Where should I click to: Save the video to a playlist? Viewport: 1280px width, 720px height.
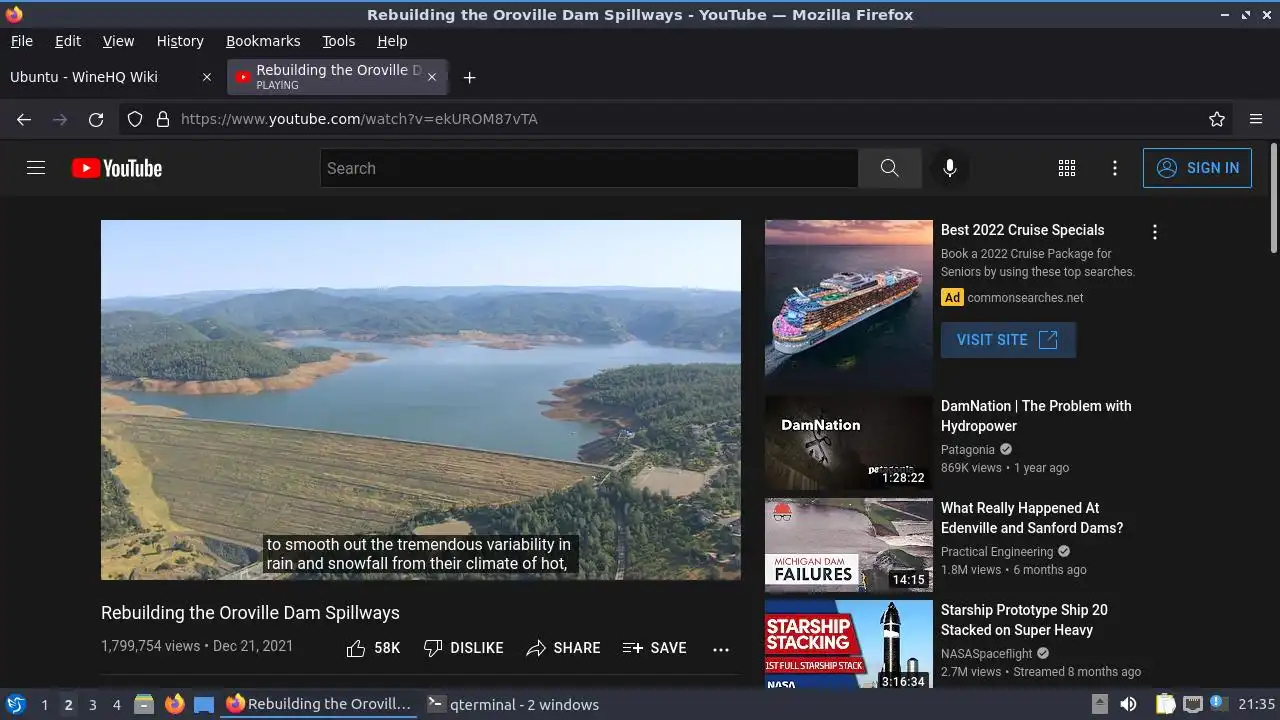[x=654, y=648]
